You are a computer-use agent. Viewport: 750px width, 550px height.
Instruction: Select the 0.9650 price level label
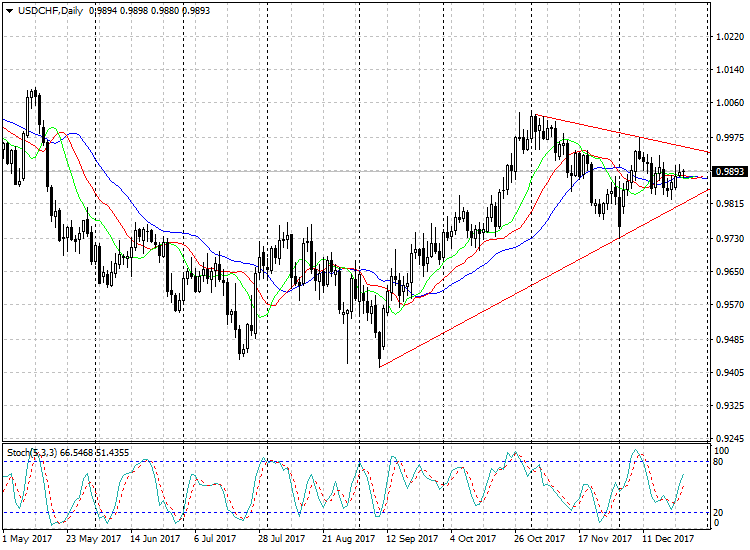(x=730, y=272)
